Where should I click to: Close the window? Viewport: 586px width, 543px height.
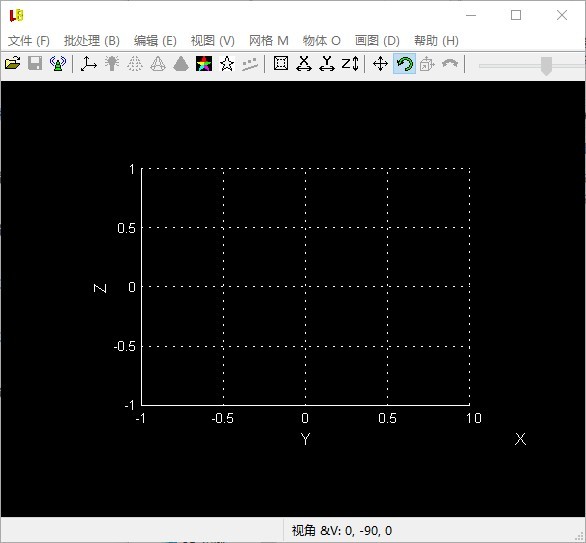pyautogui.click(x=562, y=15)
